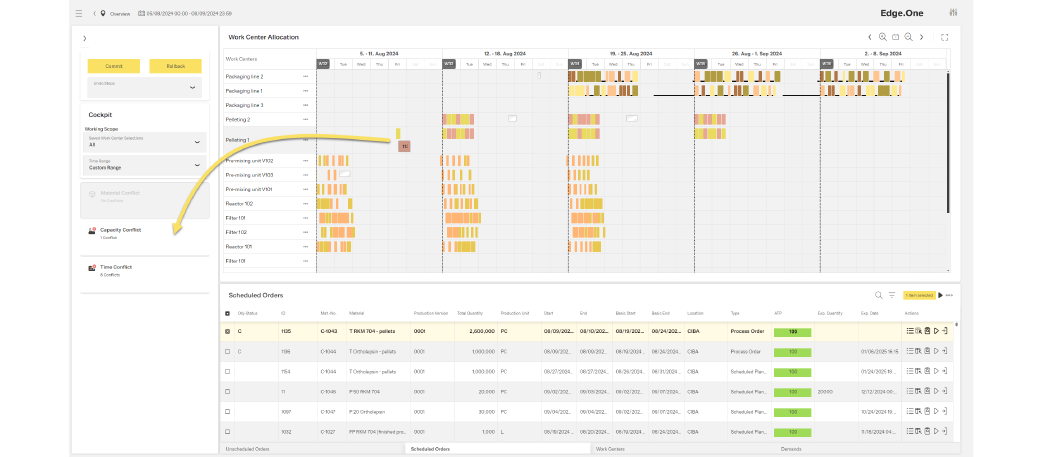Open the filter icon in Scheduled Orders
Viewport: 1042px width, 457px height.
point(891,295)
